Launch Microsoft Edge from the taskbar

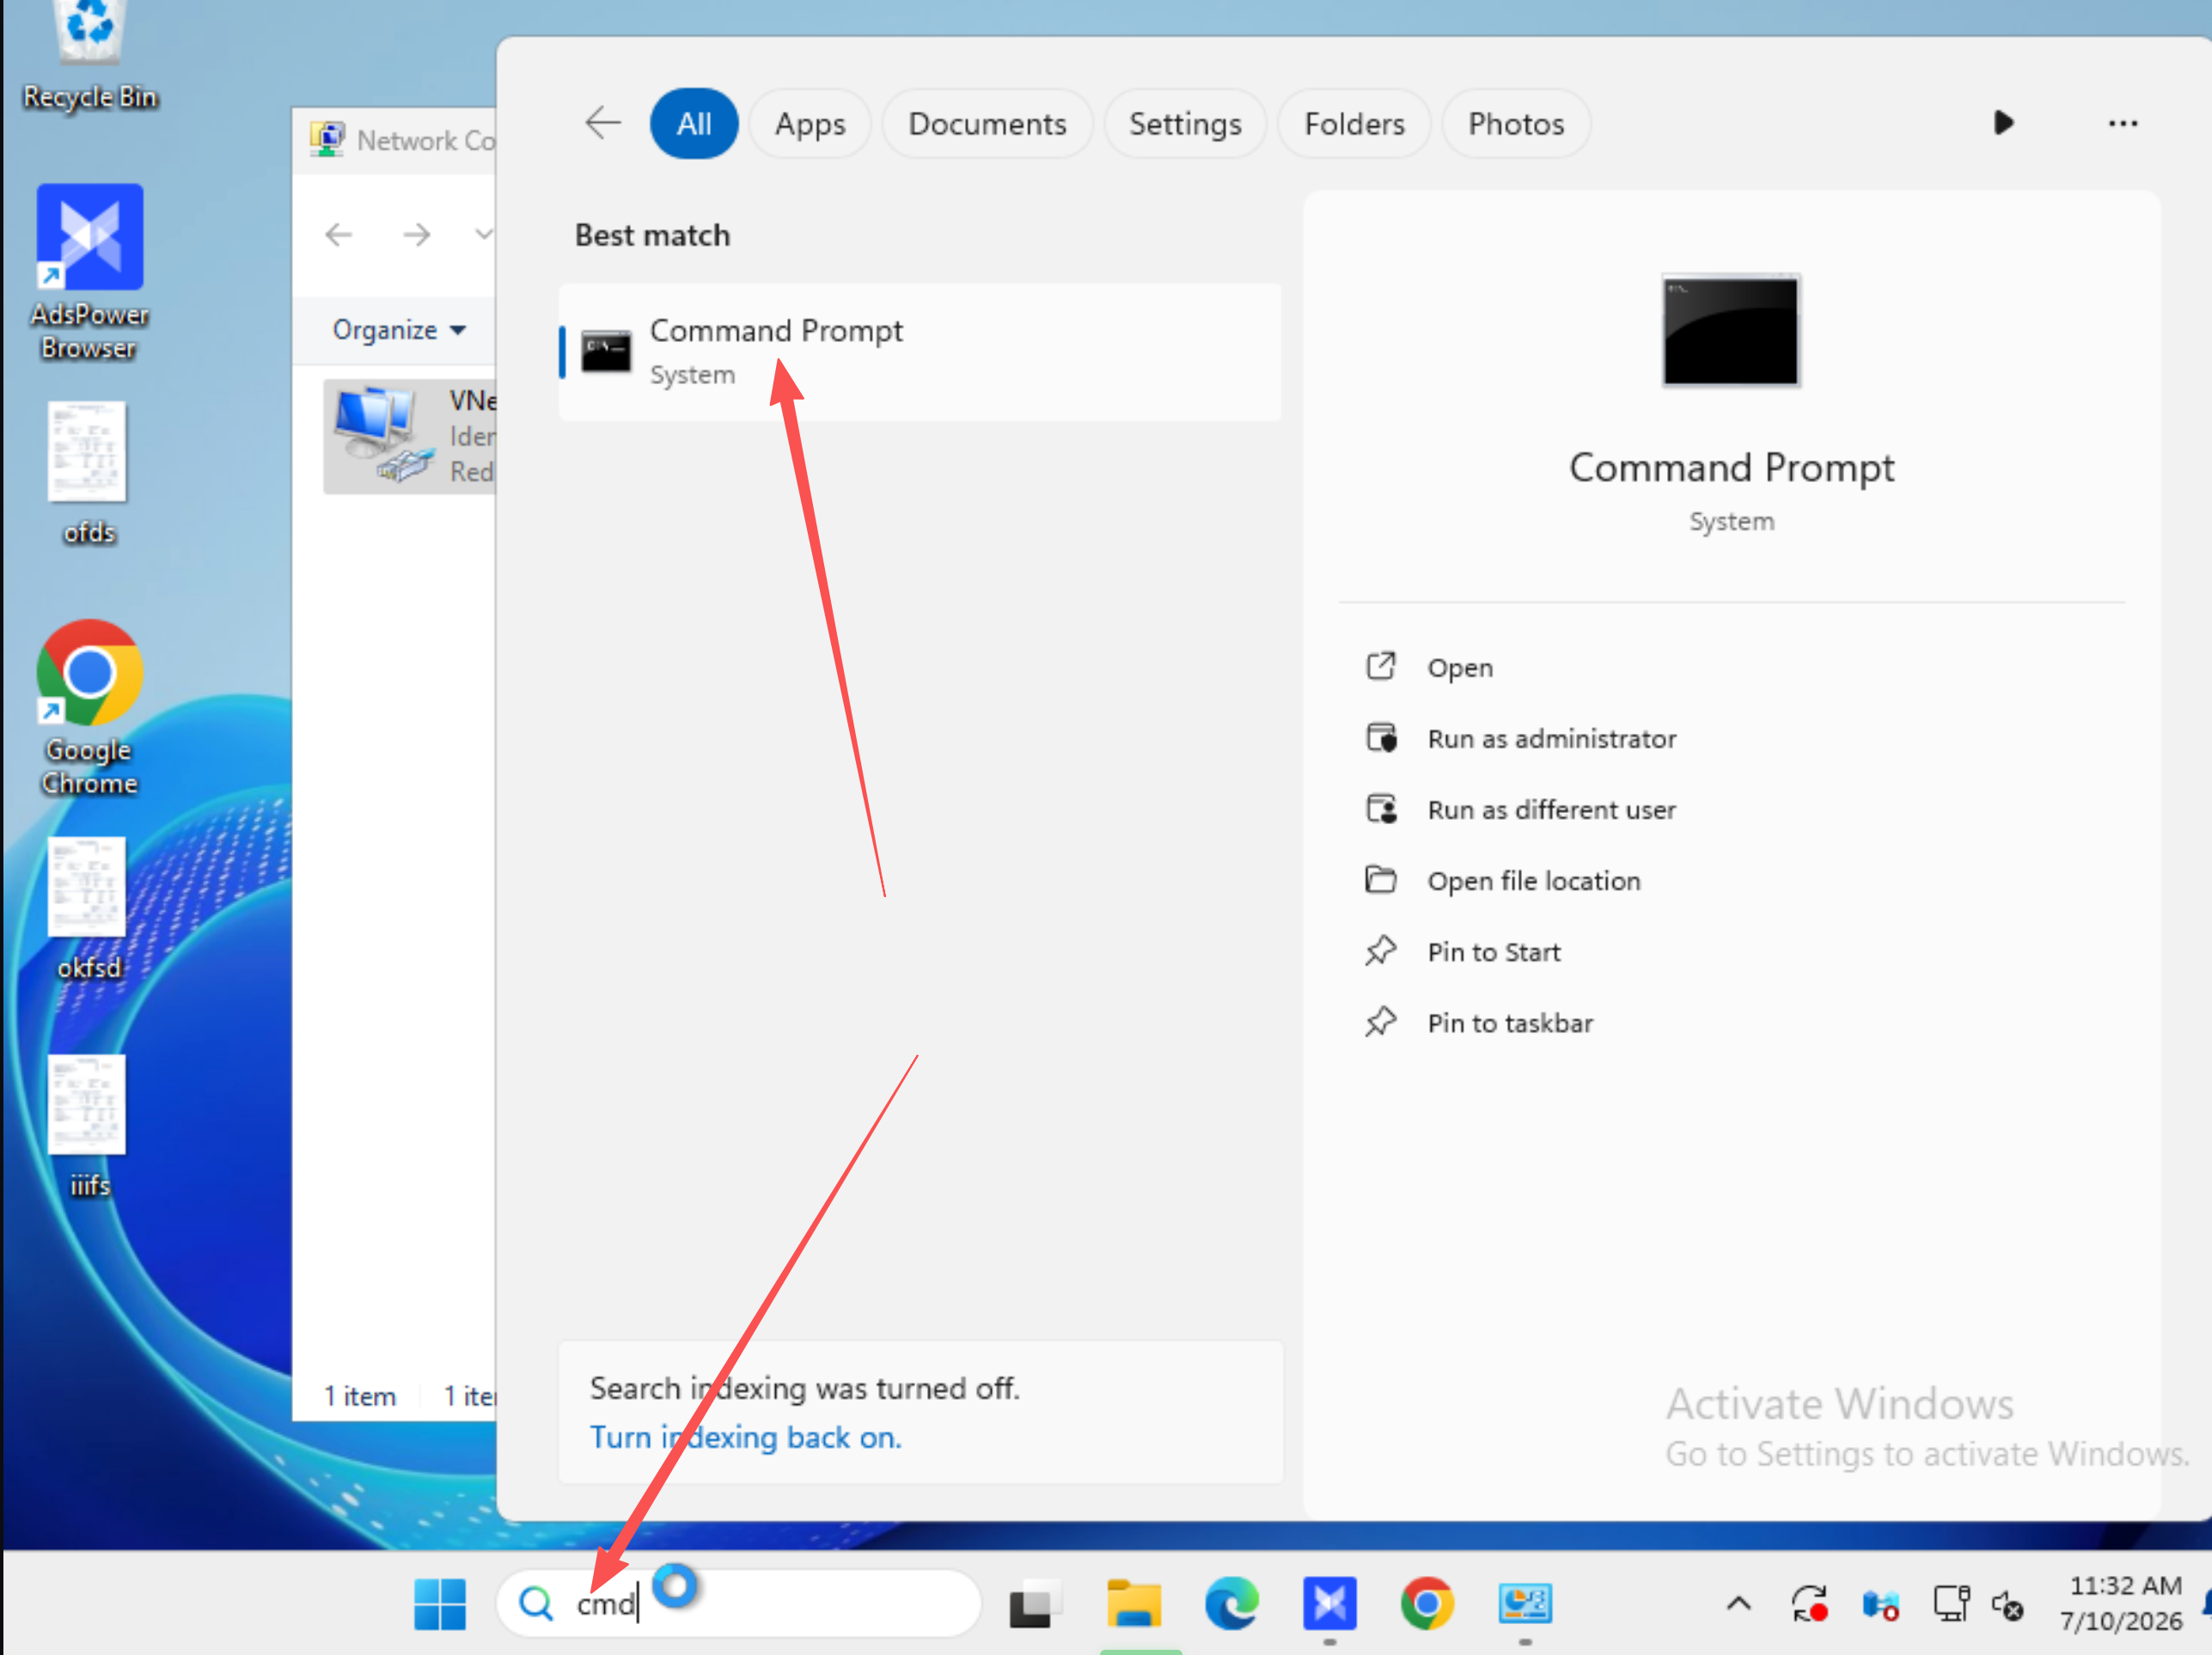[1232, 1604]
